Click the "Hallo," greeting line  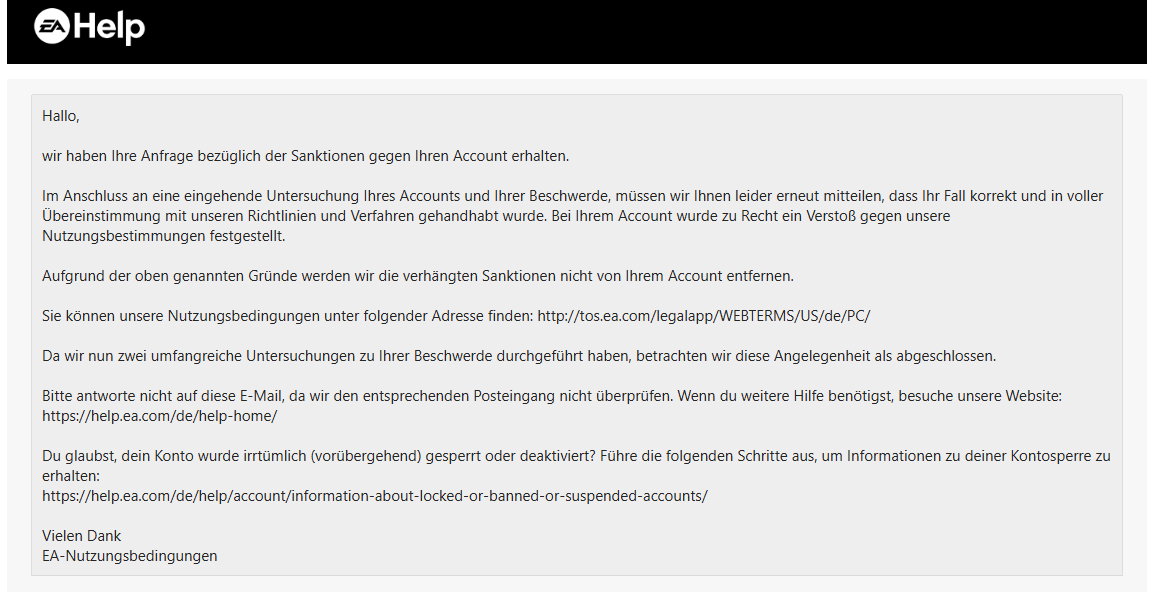(x=60, y=116)
